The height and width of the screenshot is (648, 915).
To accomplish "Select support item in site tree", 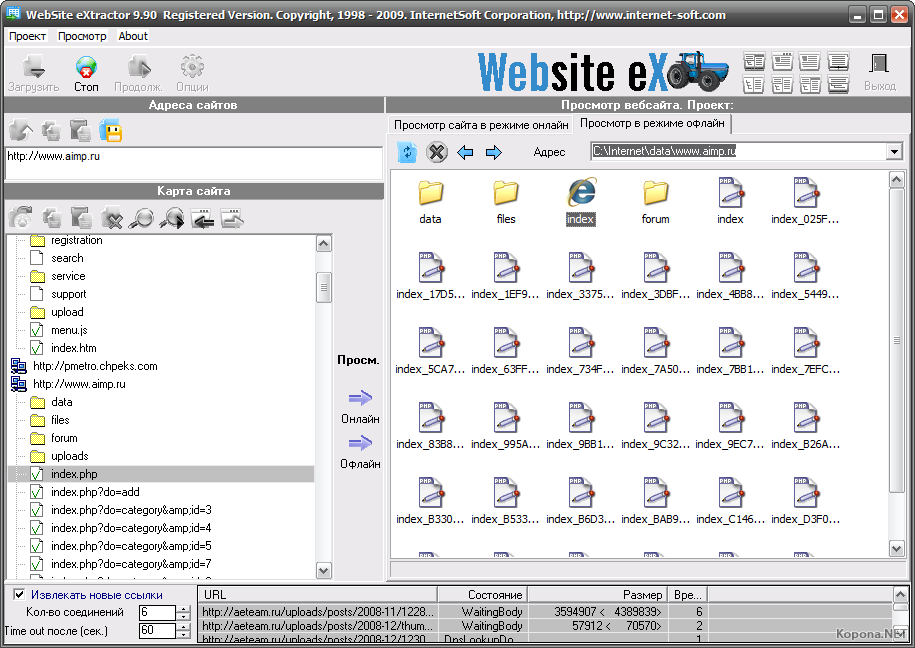I will click(69, 294).
